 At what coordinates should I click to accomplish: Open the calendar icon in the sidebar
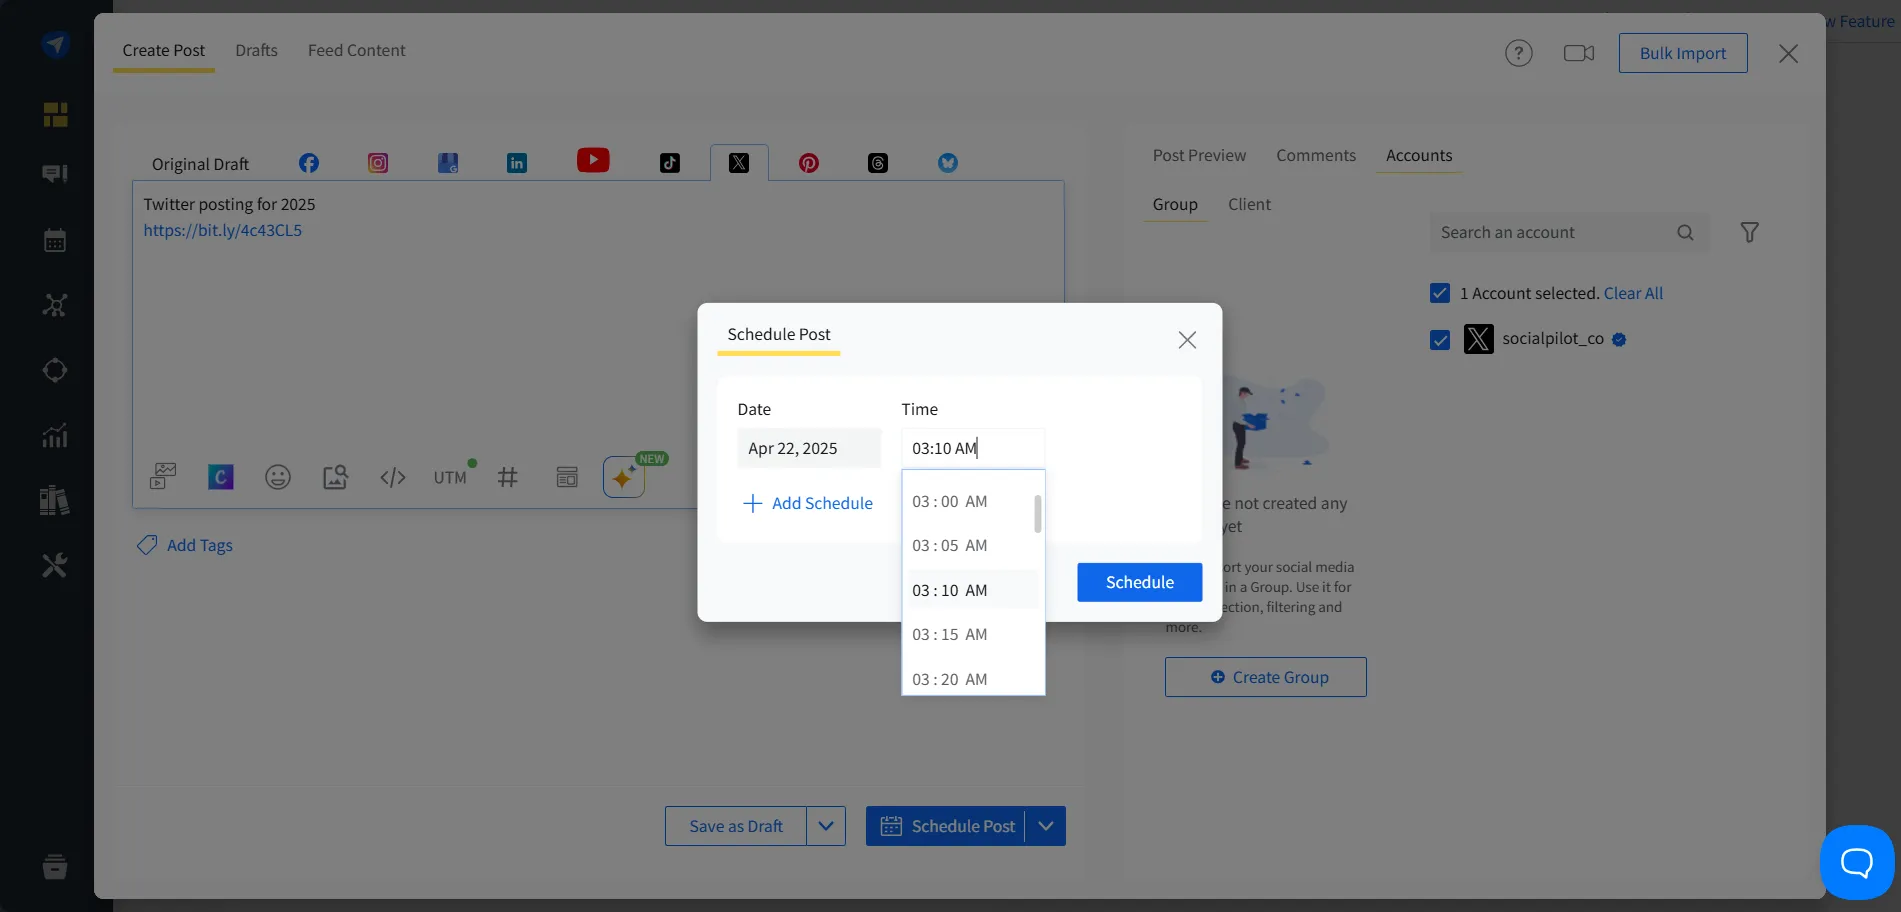coord(55,239)
